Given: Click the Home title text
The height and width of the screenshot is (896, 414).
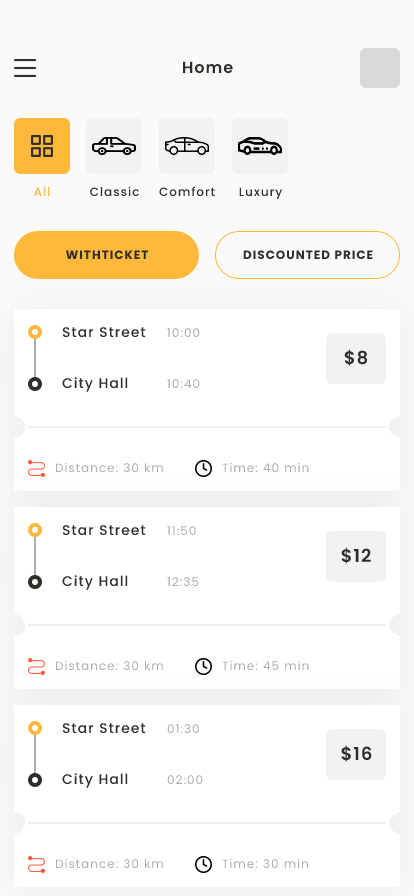Looking at the screenshot, I should tap(208, 67).
